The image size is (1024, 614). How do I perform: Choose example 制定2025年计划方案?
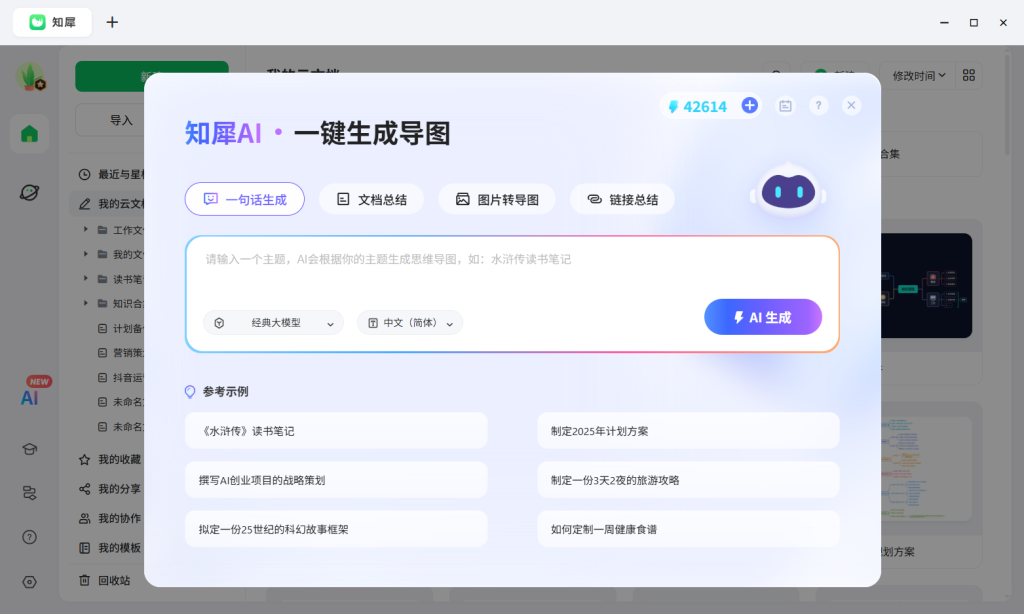tap(688, 431)
